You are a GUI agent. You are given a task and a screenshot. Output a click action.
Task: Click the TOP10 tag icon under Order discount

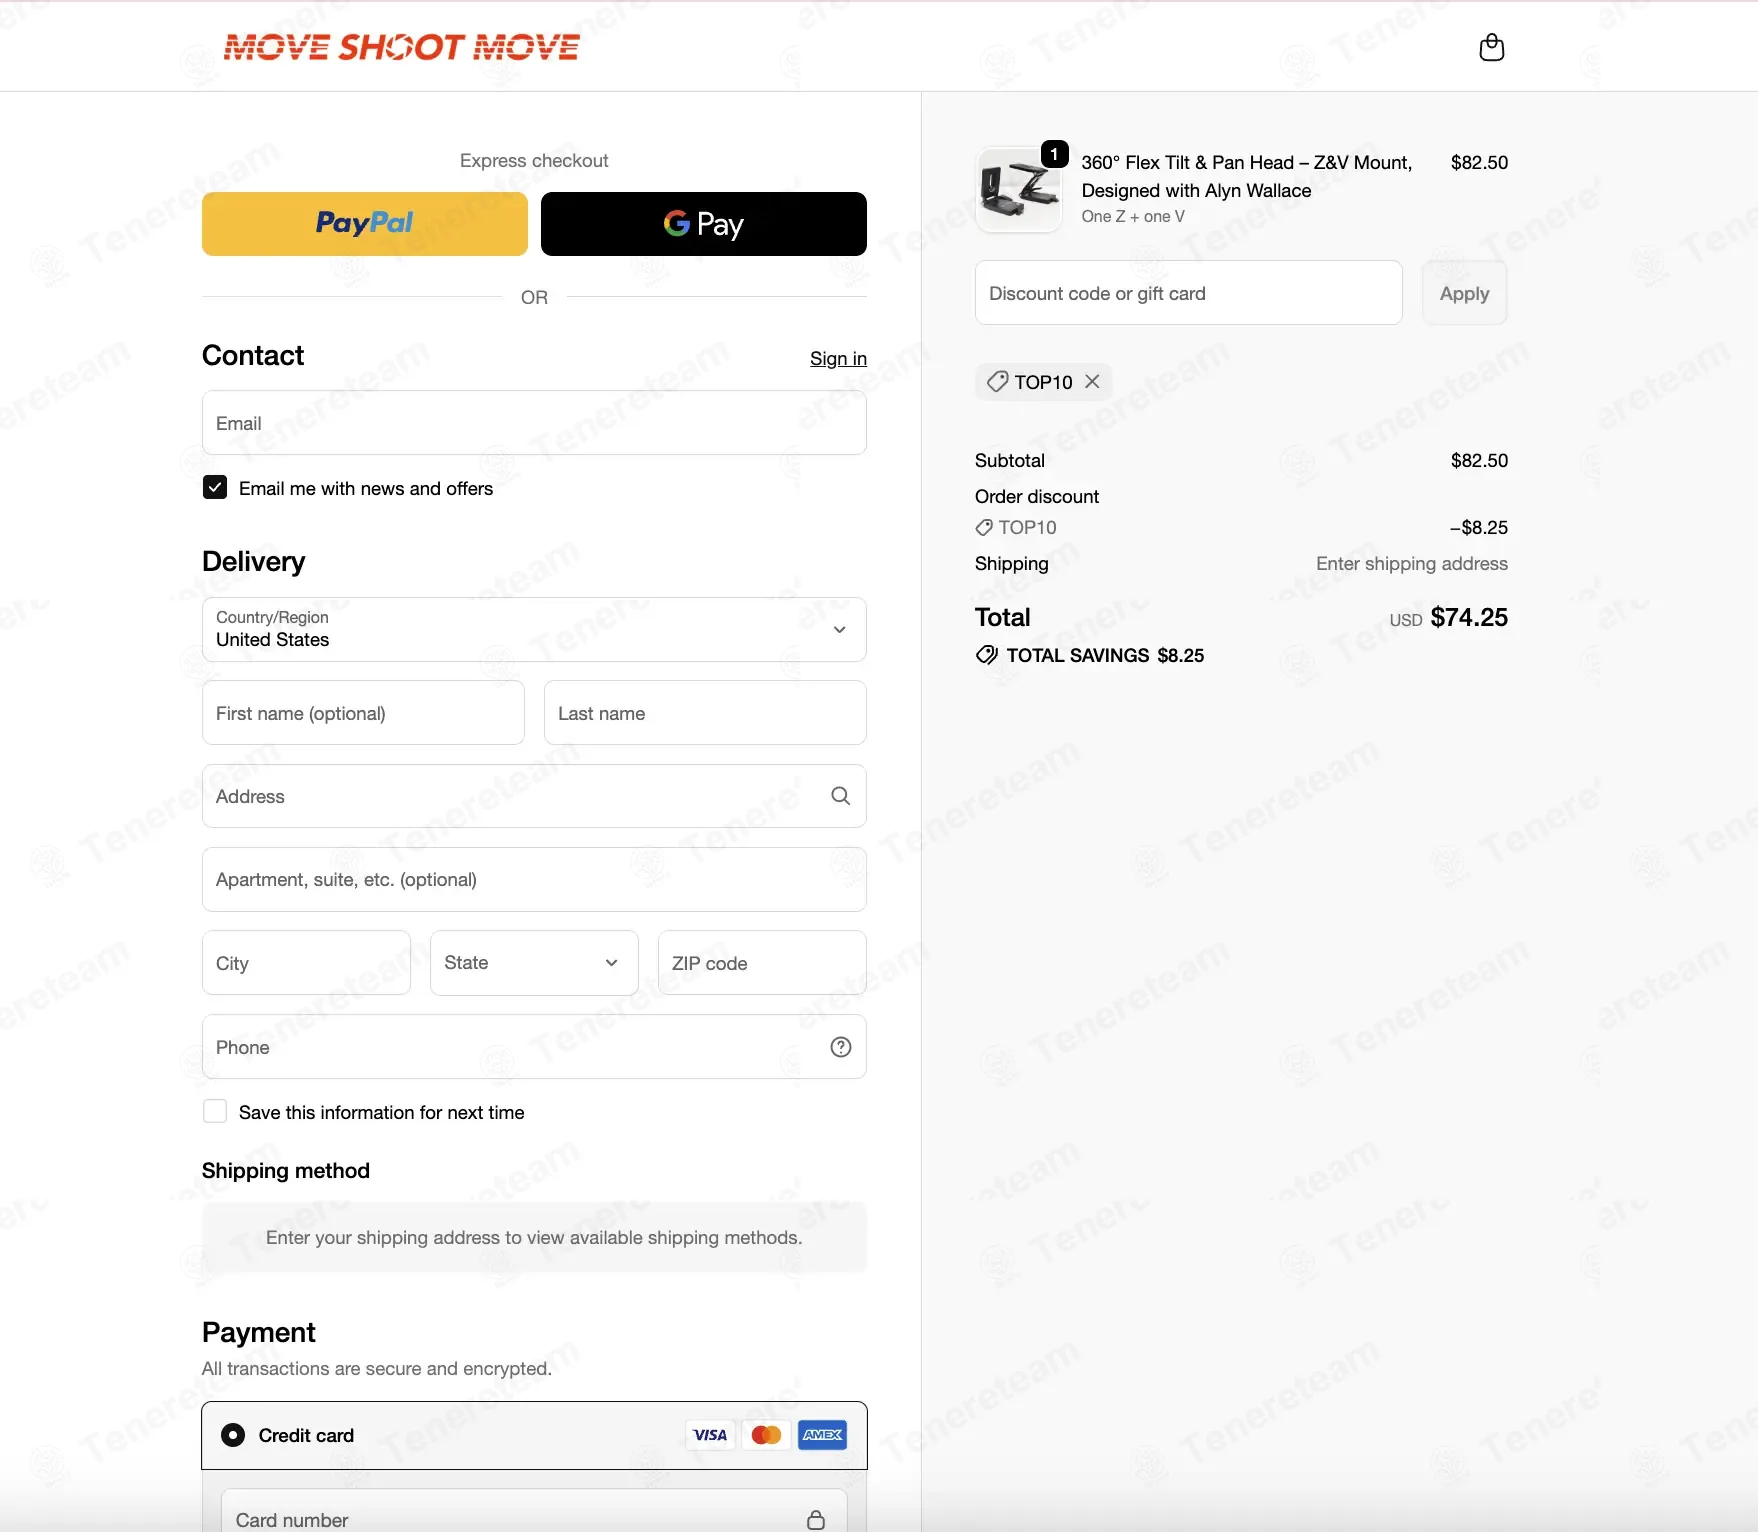click(984, 527)
